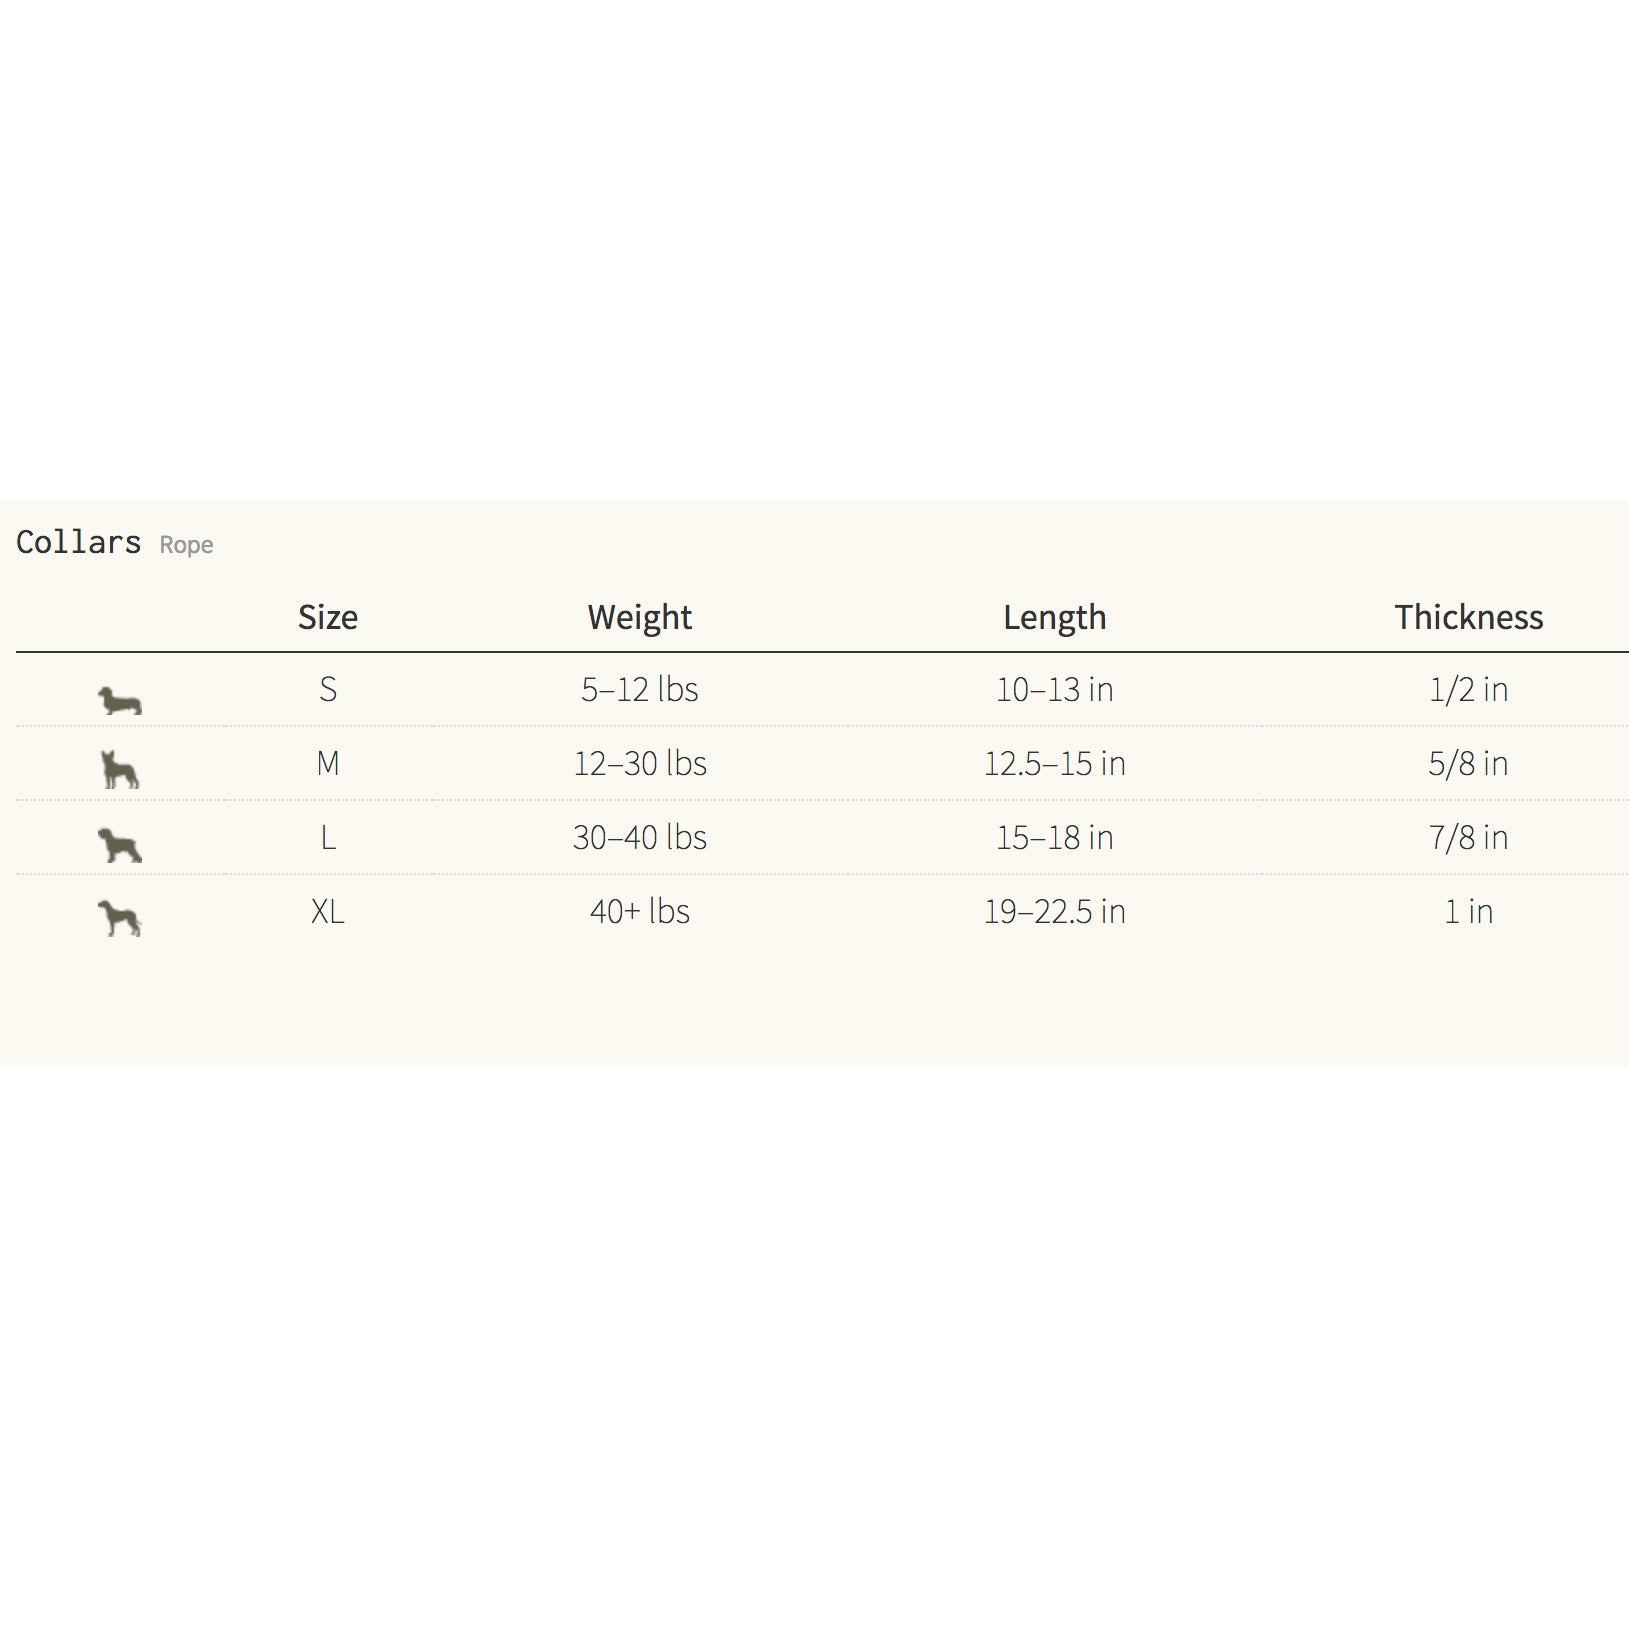Click the Weight column header
The width and height of the screenshot is (1629, 1630).
(640, 617)
